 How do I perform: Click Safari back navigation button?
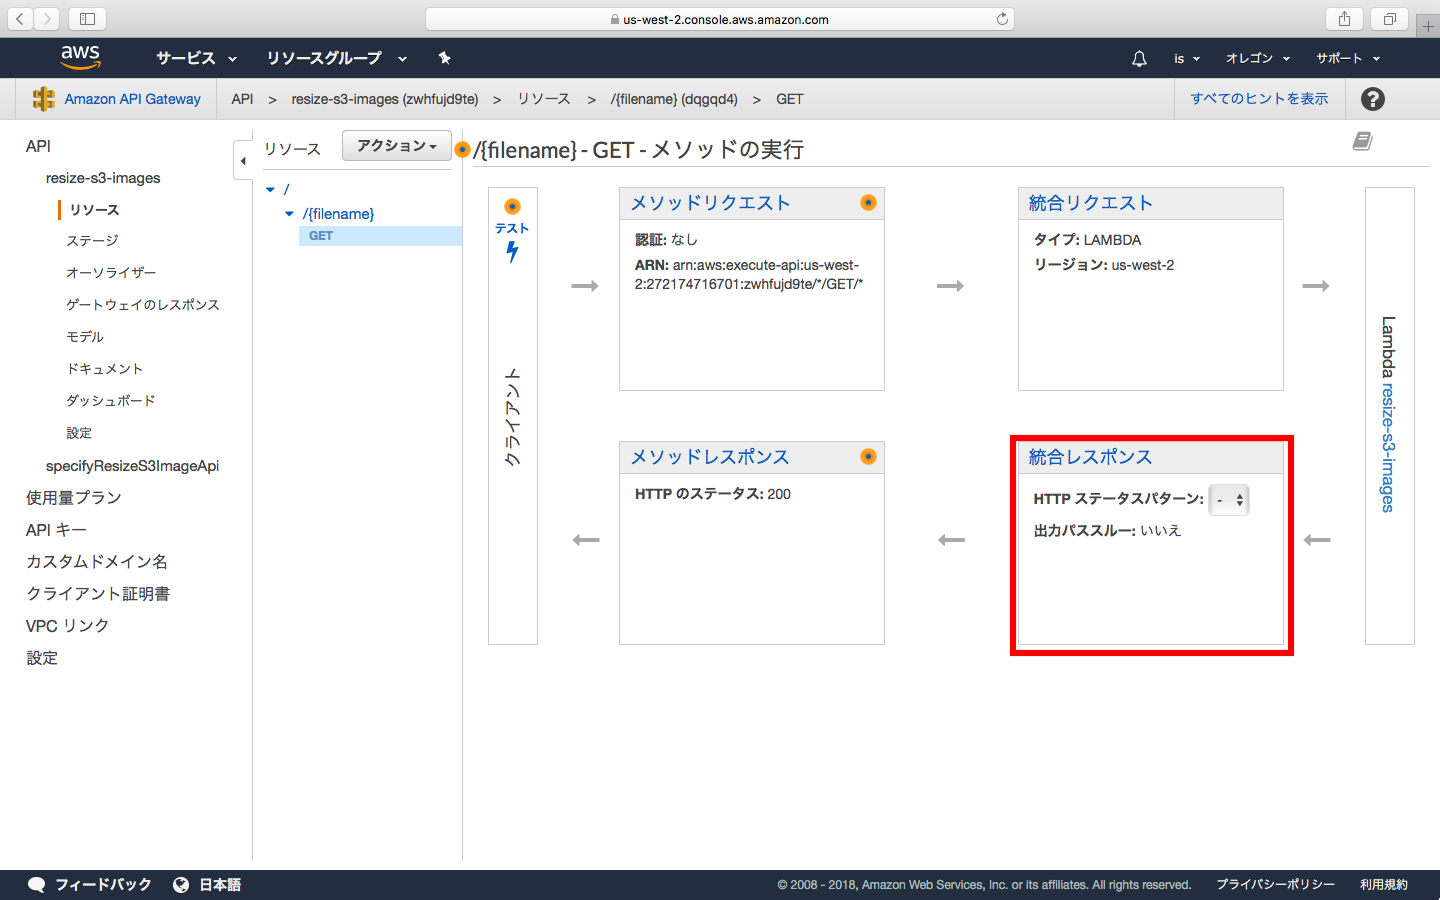click(x=20, y=19)
